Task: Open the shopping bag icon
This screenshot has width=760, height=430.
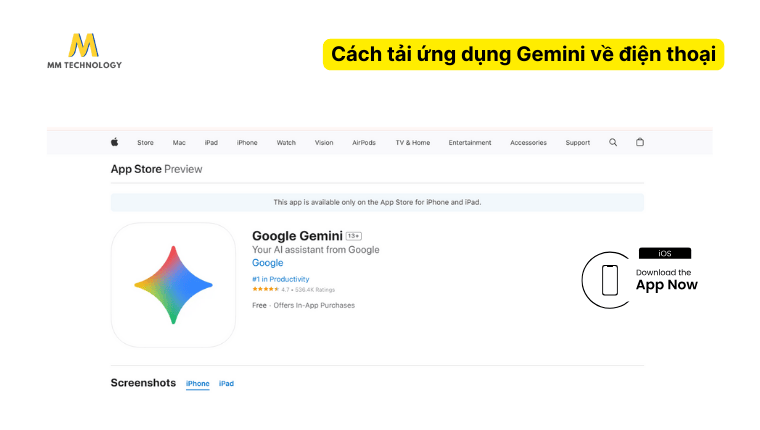Action: tap(640, 142)
